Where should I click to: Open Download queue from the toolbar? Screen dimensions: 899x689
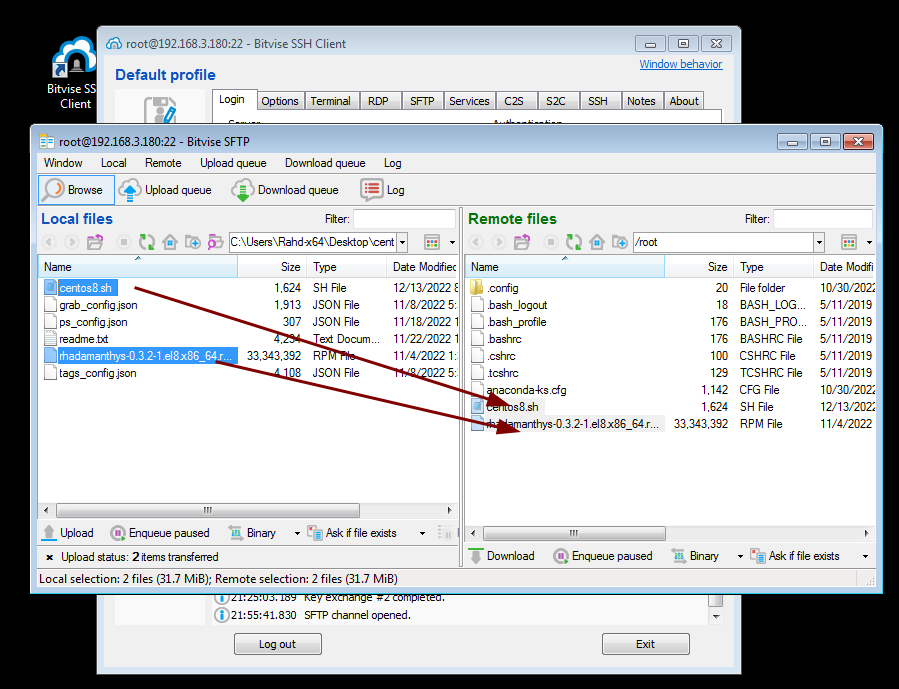[285, 190]
